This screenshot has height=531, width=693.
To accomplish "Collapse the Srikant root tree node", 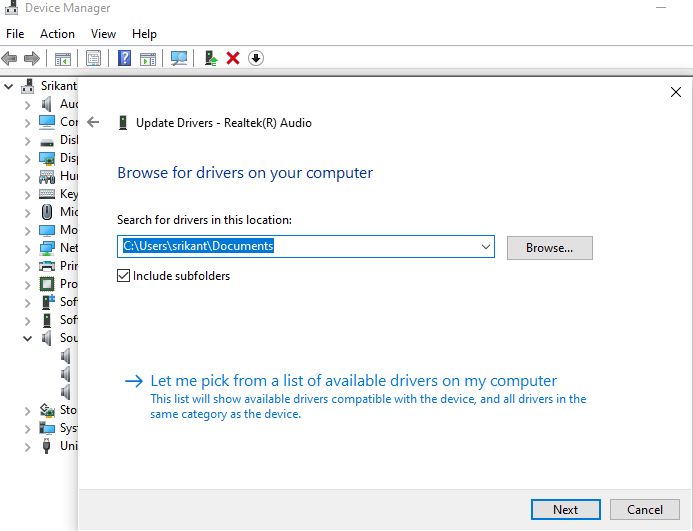I will (8, 86).
